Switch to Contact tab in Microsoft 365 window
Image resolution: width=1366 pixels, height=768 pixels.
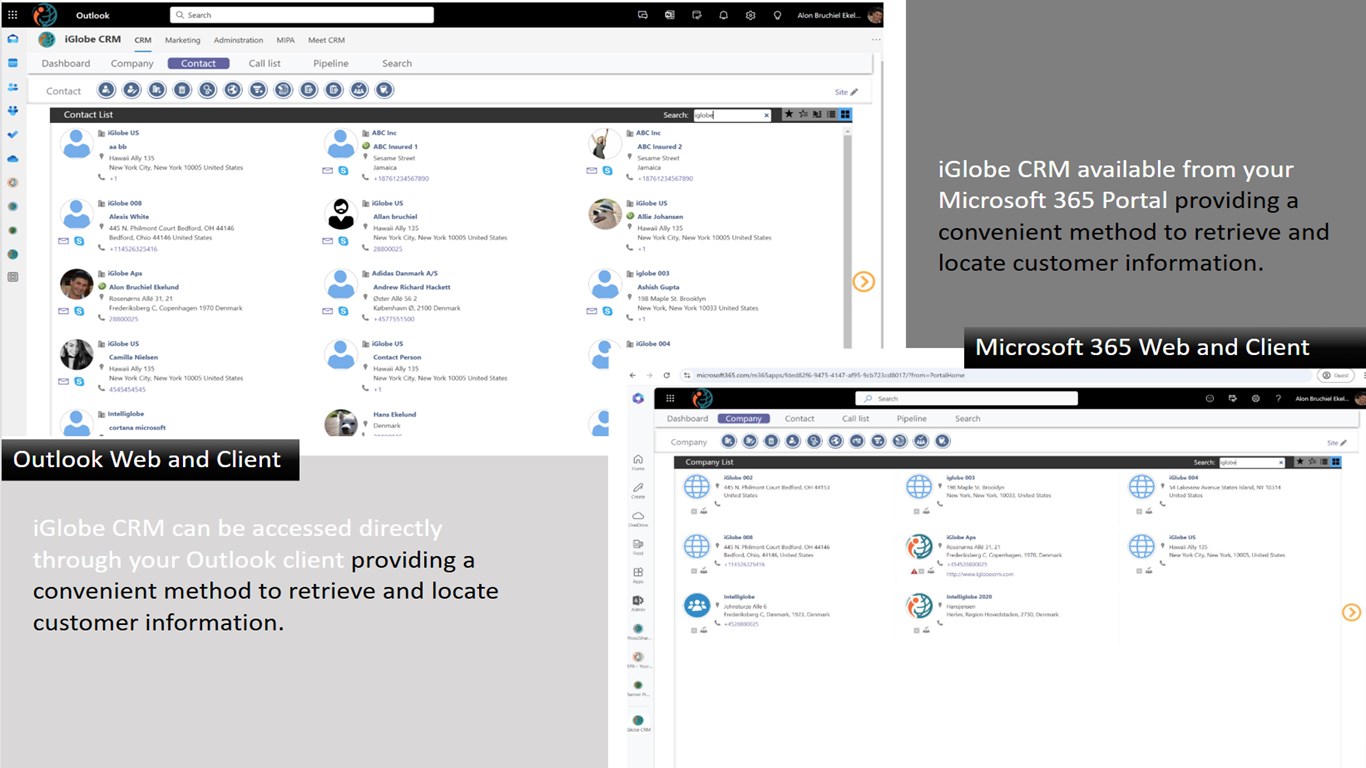coord(800,419)
